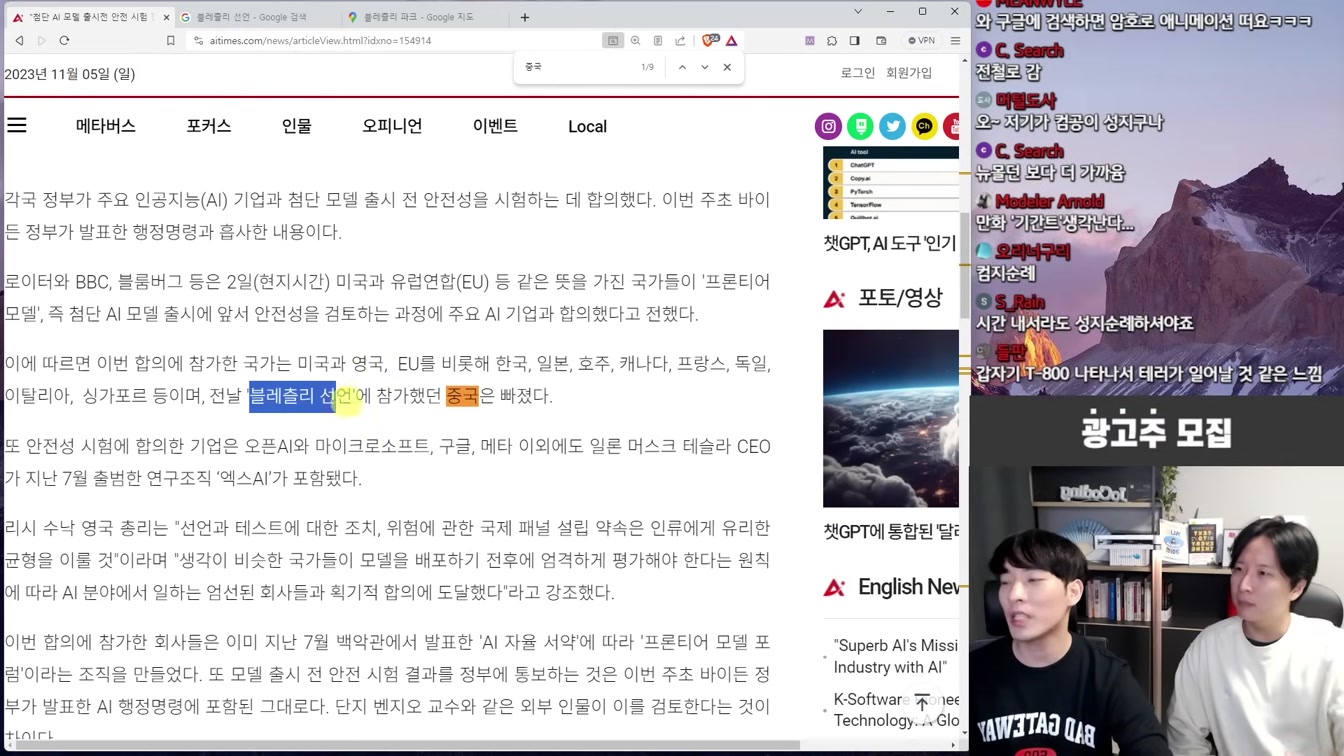Click the page vertical scrollbar thumb
The image size is (1344, 756).
[965, 264]
